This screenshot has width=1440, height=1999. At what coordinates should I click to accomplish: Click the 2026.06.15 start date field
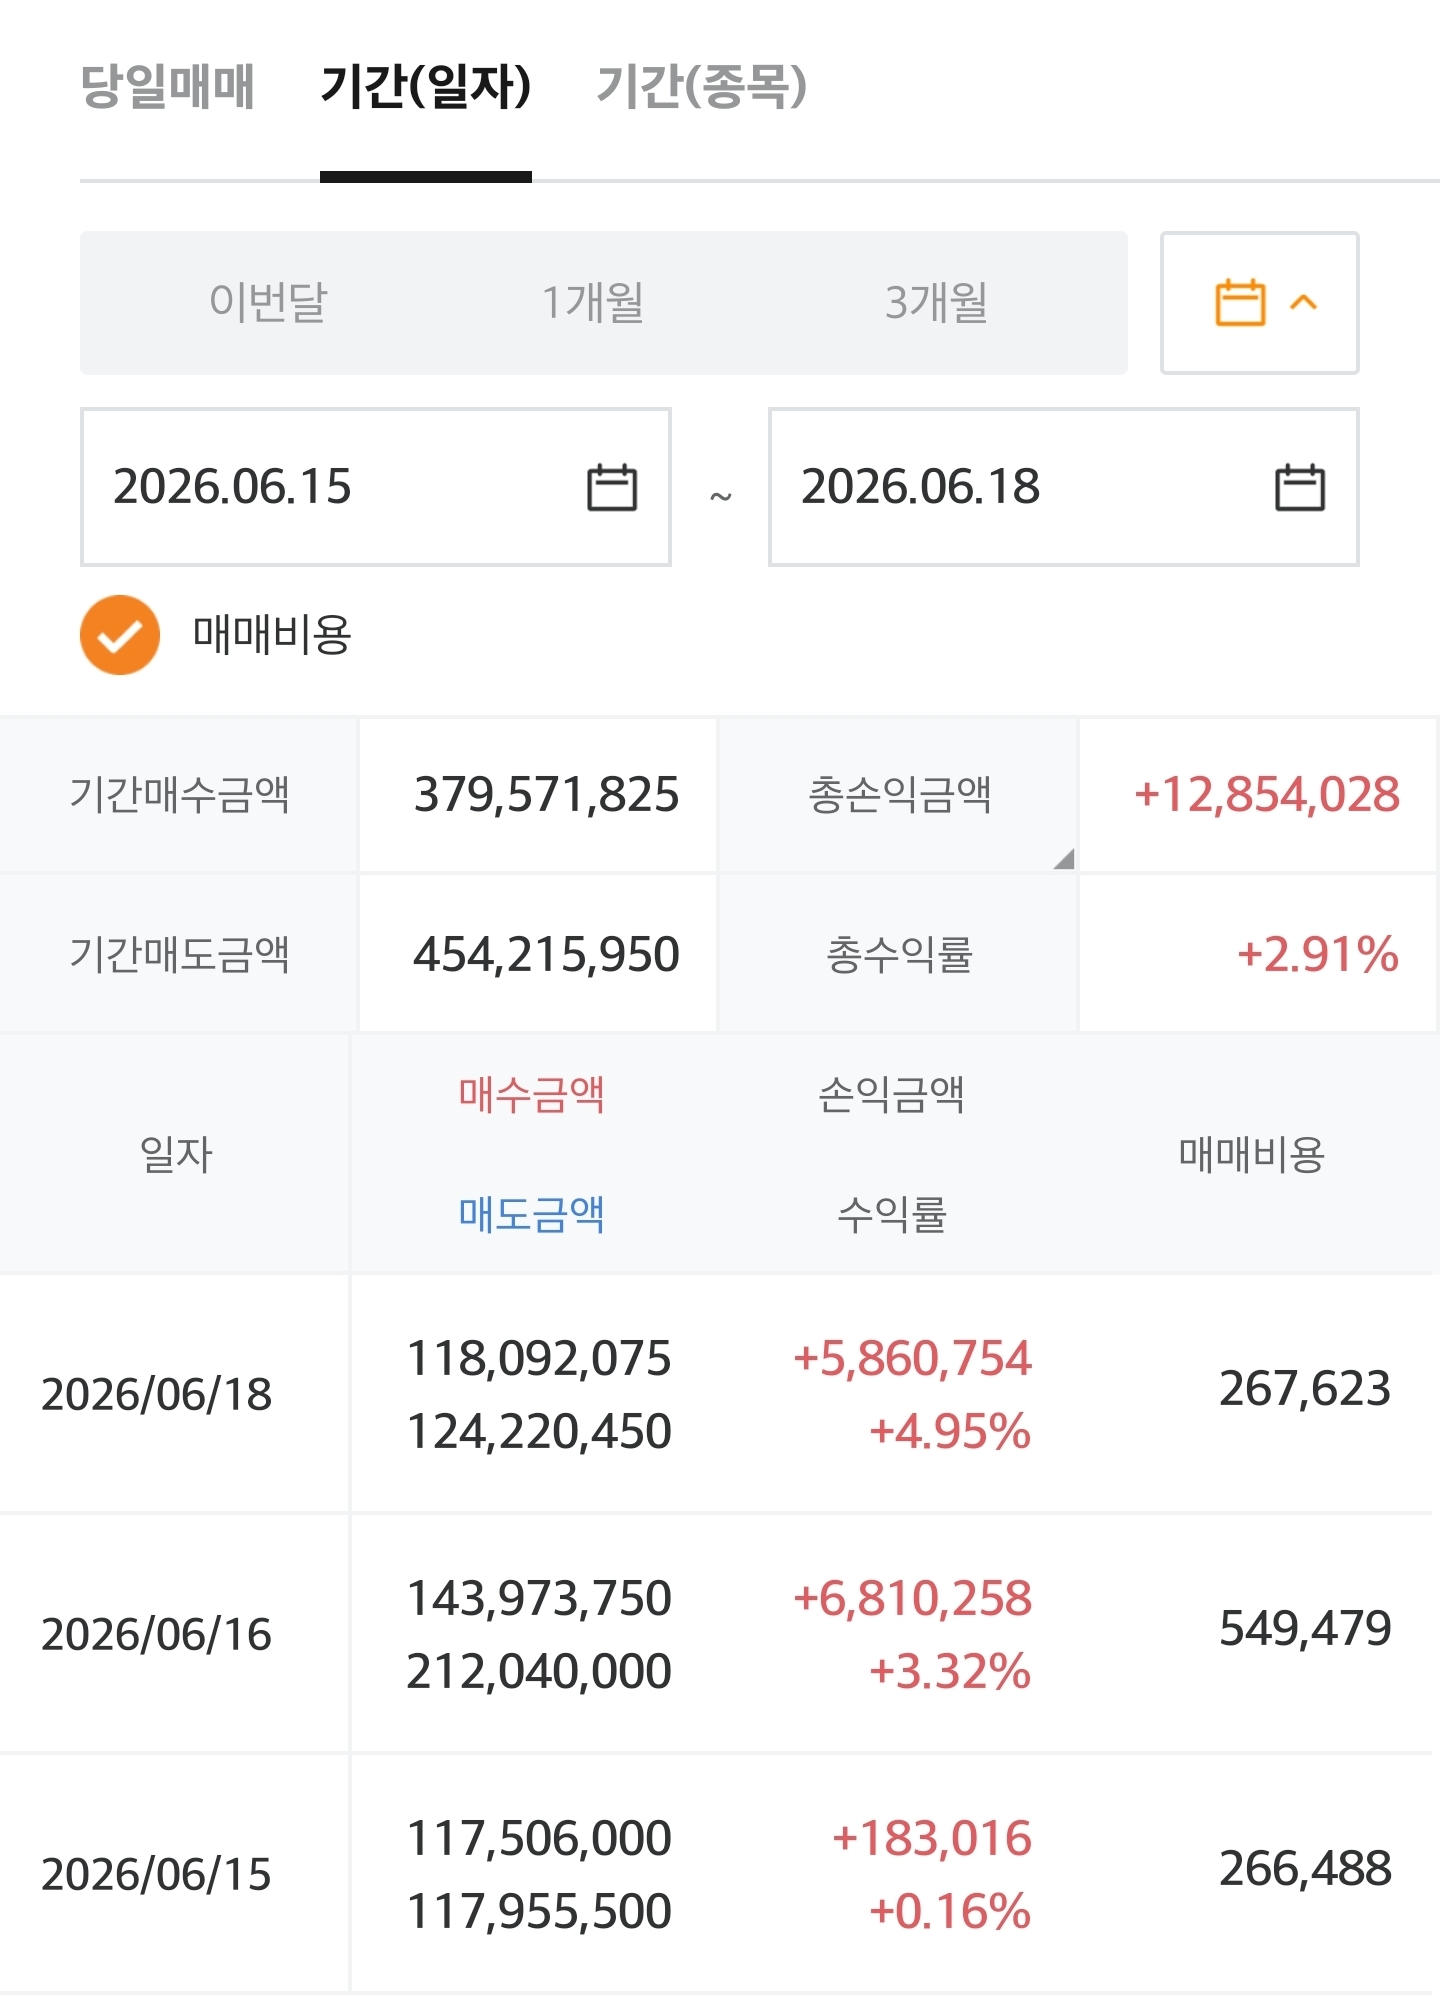coord(375,487)
